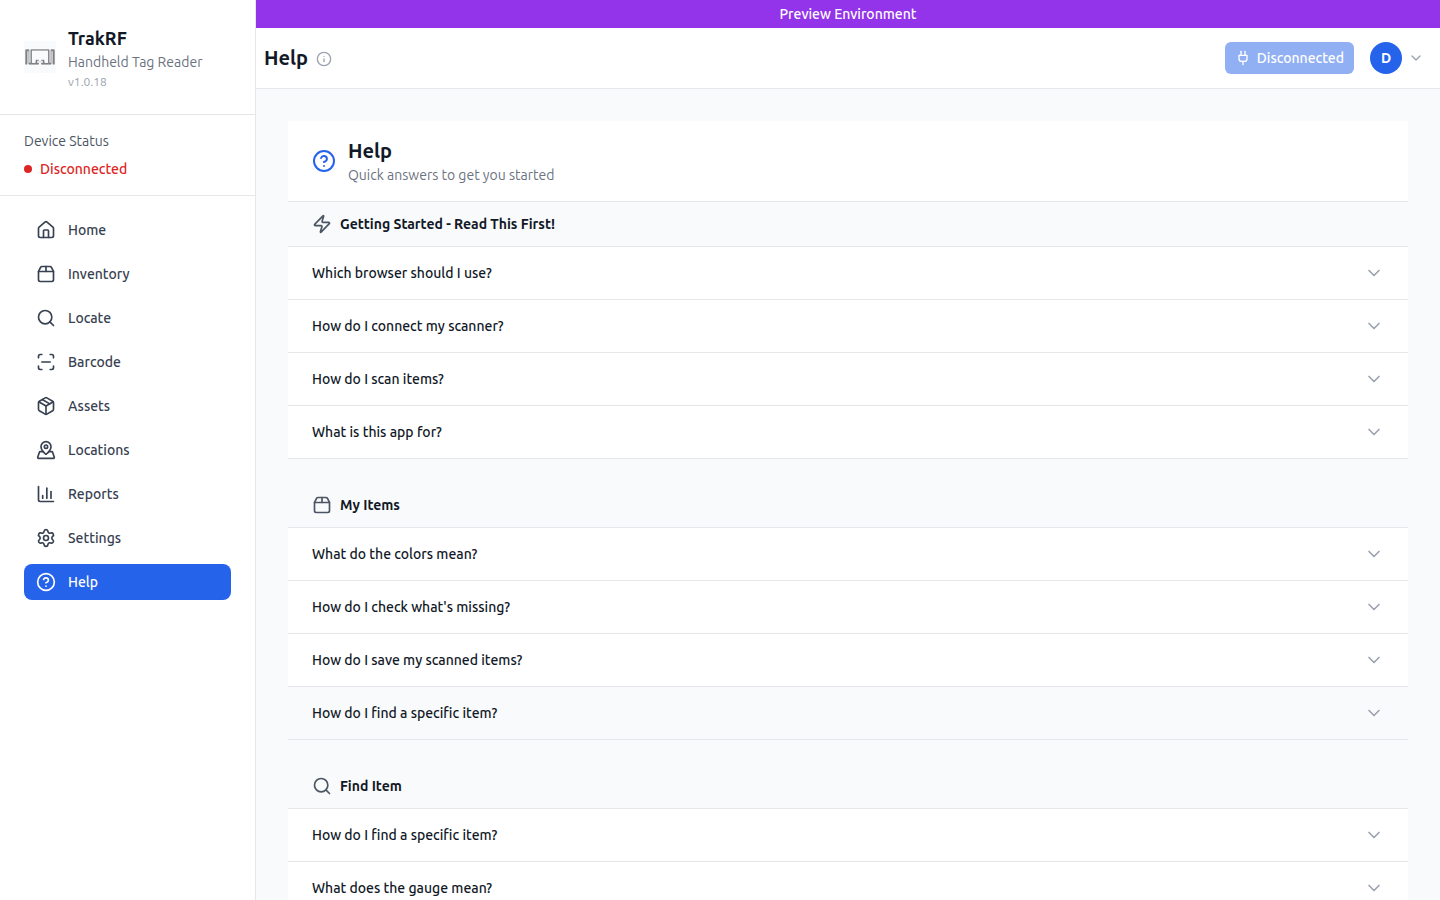This screenshot has width=1440, height=900.
Task: Select the Assets cube icon
Action: point(46,405)
